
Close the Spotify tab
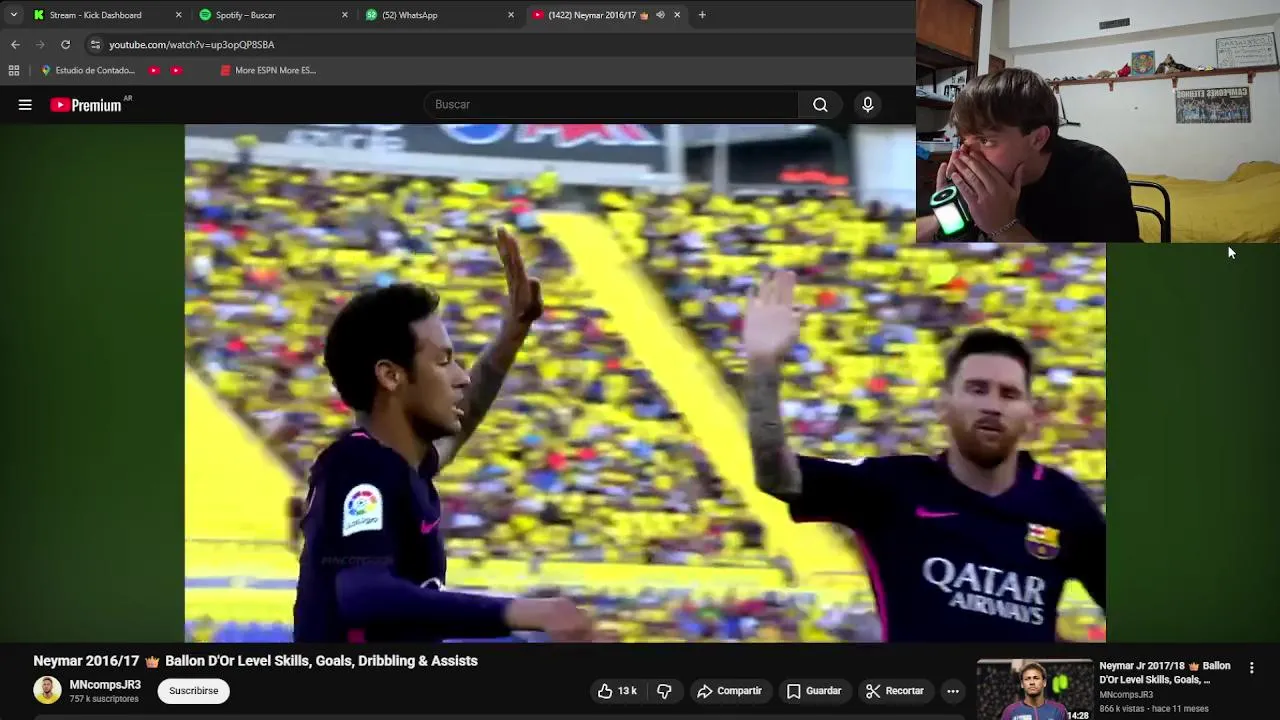(x=345, y=15)
